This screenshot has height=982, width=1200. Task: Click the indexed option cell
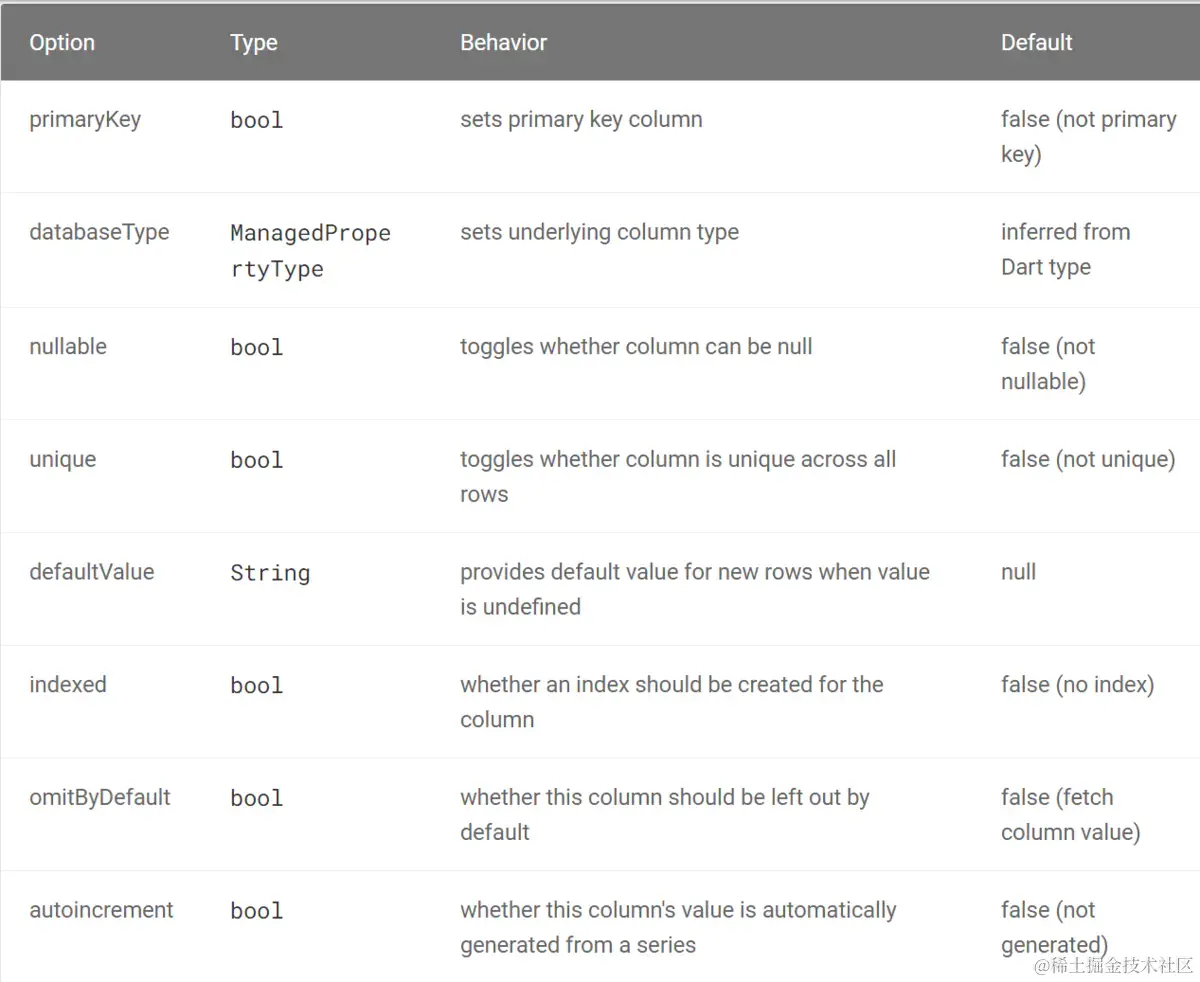pyautogui.click(x=68, y=685)
